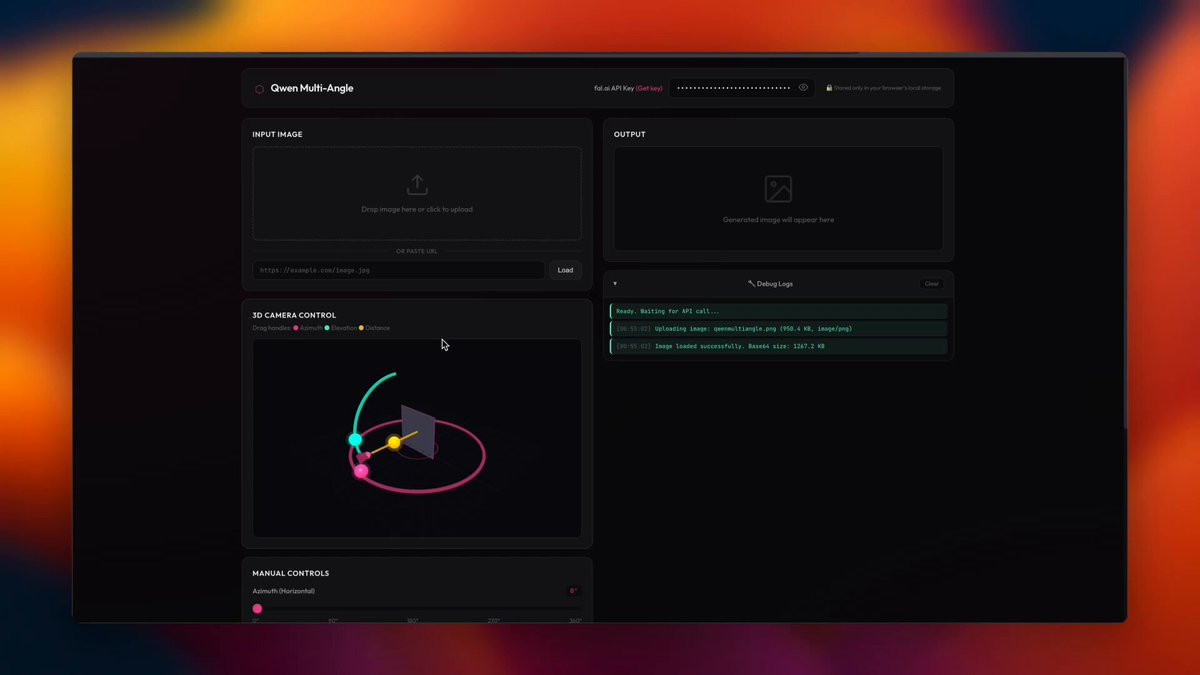
Task: Click the upload arrow icon
Action: tap(417, 185)
